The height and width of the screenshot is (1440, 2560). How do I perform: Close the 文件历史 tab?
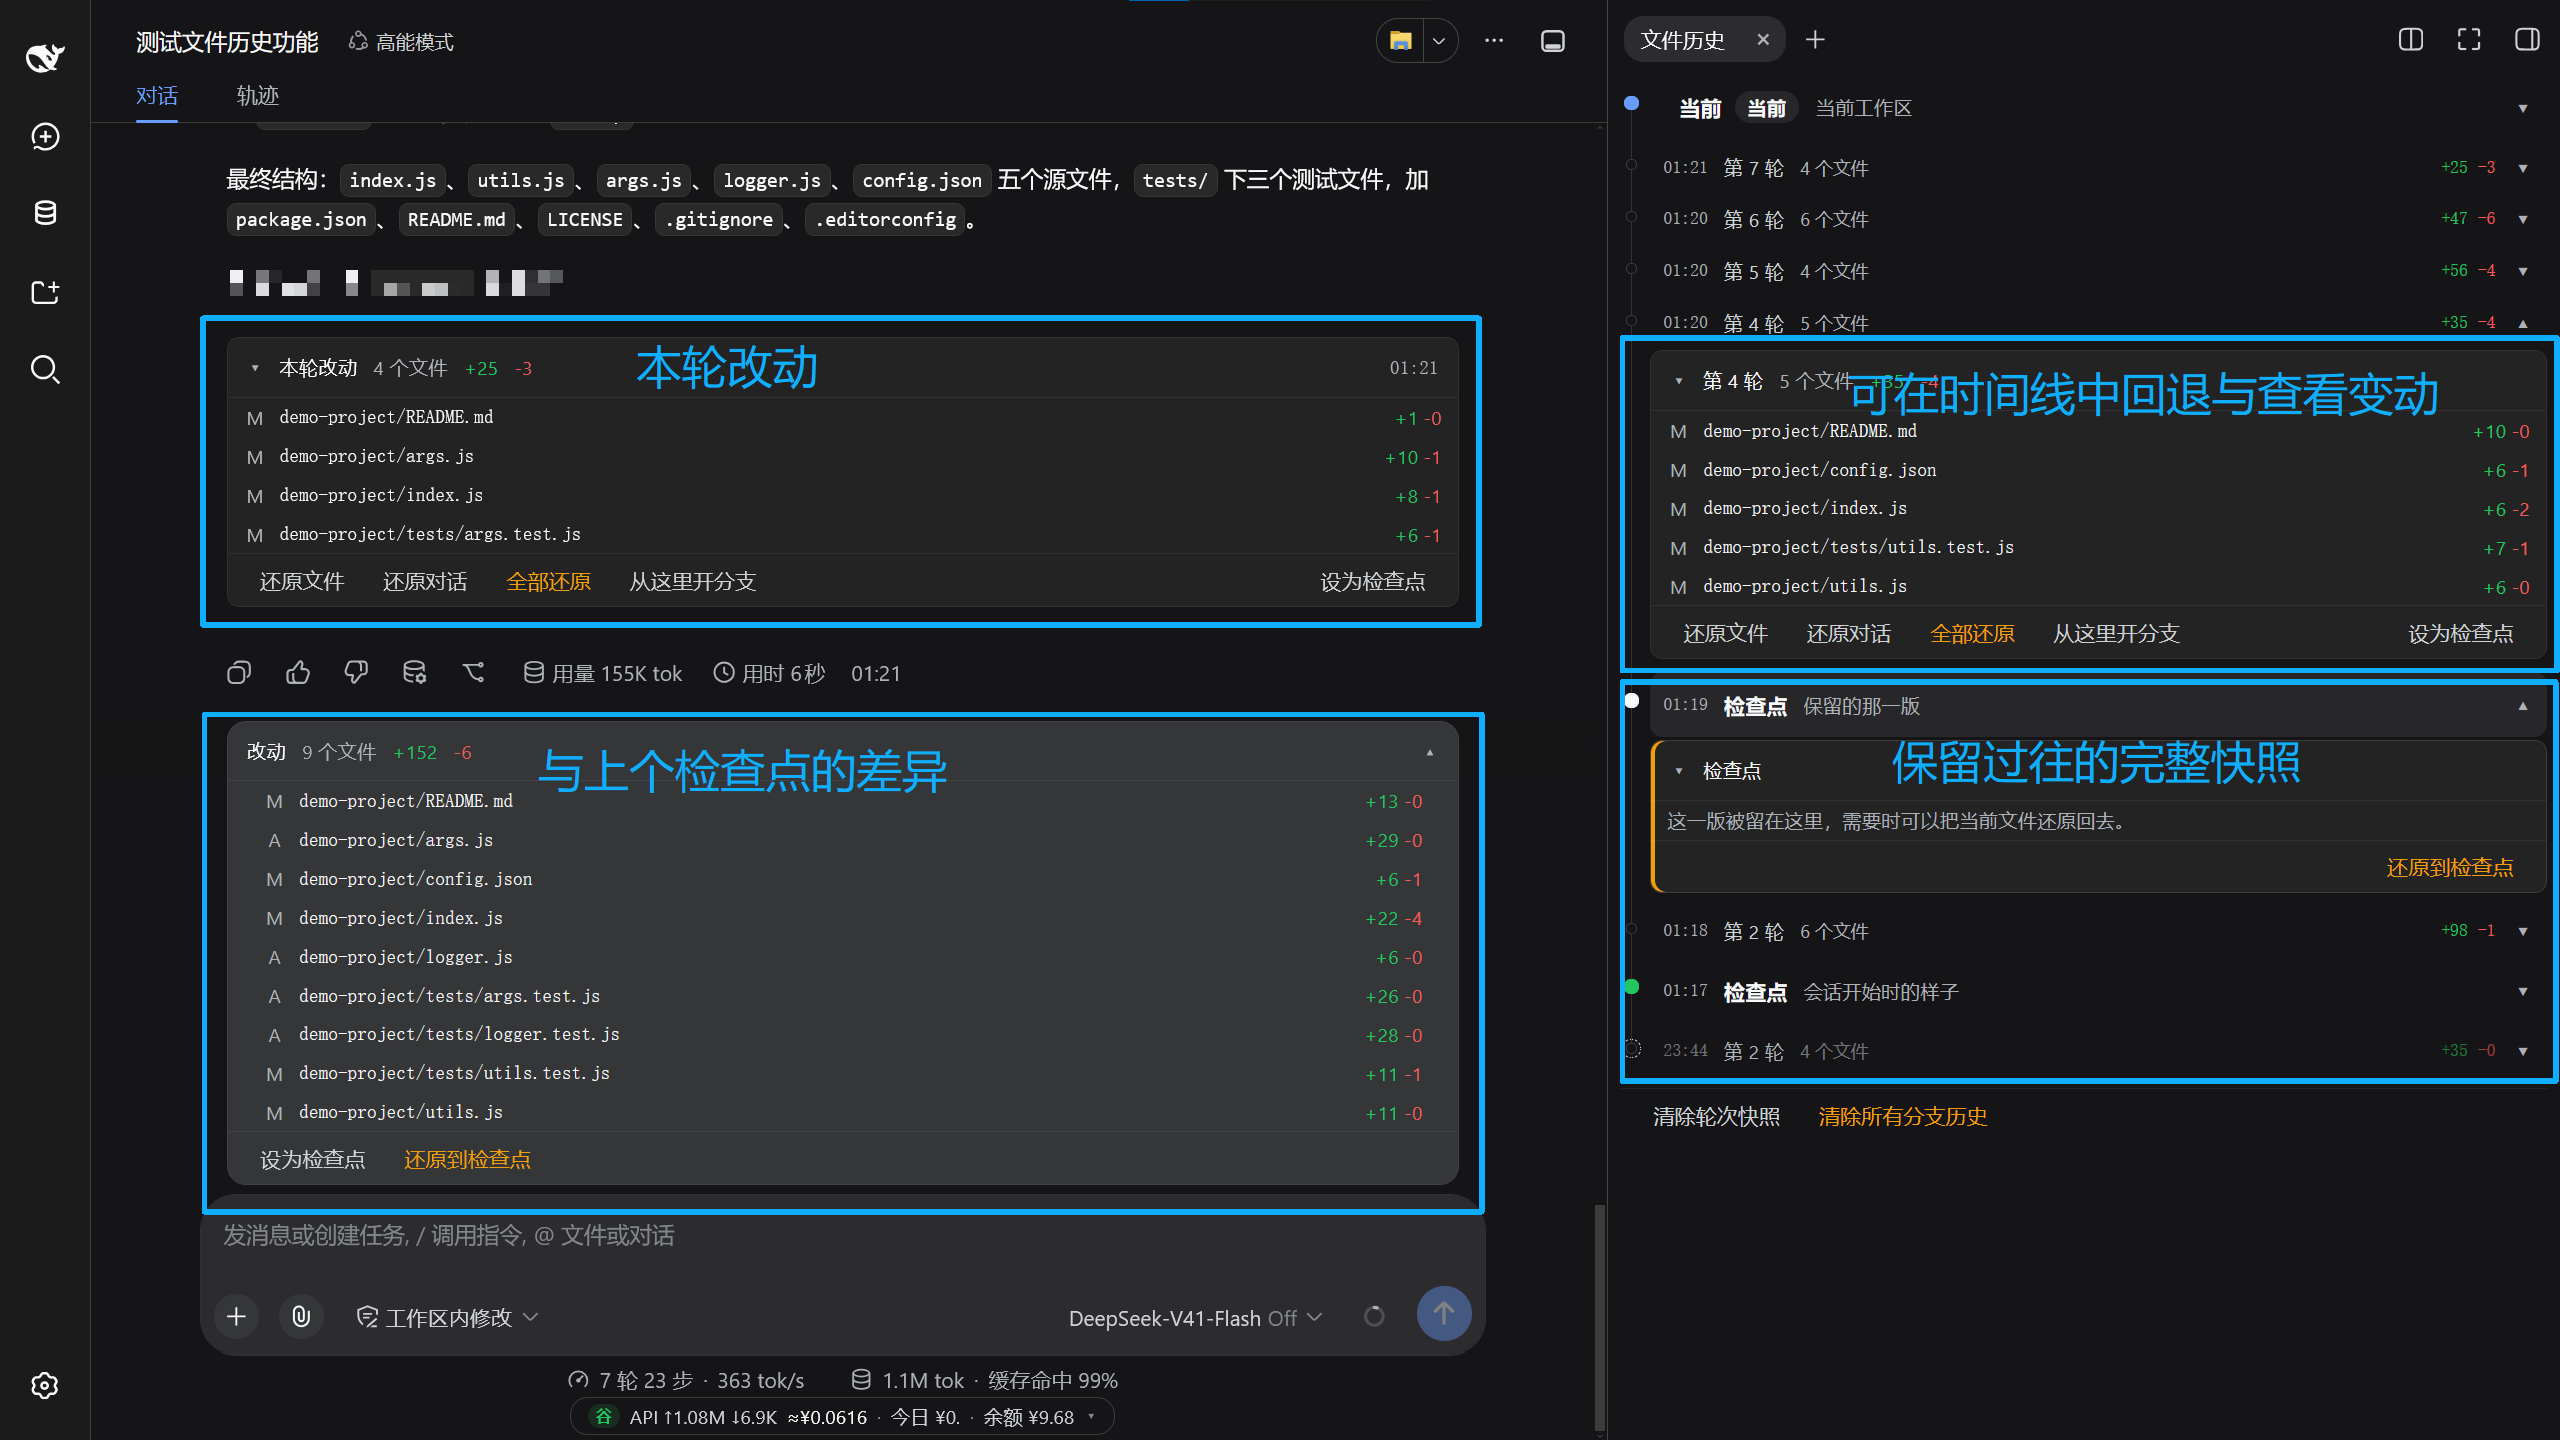(1763, 40)
